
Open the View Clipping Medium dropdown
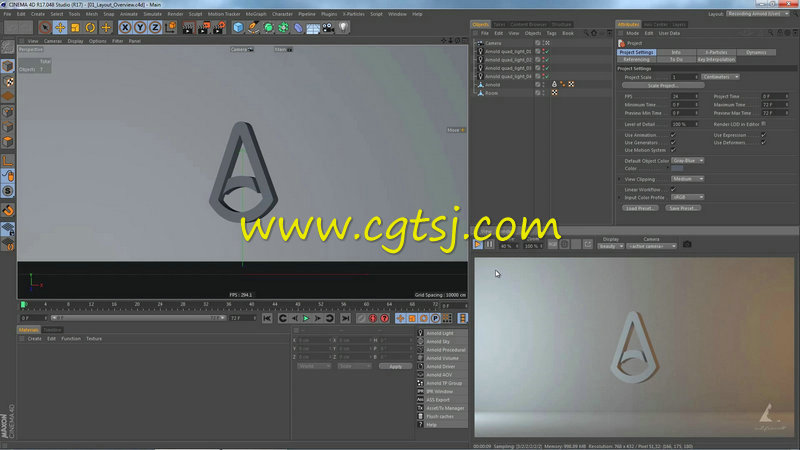[688, 179]
